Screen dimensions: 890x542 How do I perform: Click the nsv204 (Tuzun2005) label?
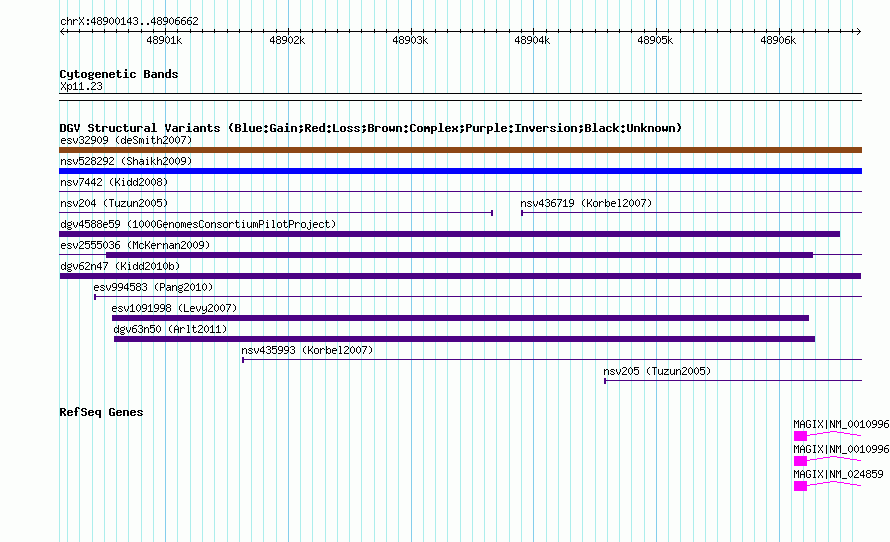pyautogui.click(x=114, y=203)
